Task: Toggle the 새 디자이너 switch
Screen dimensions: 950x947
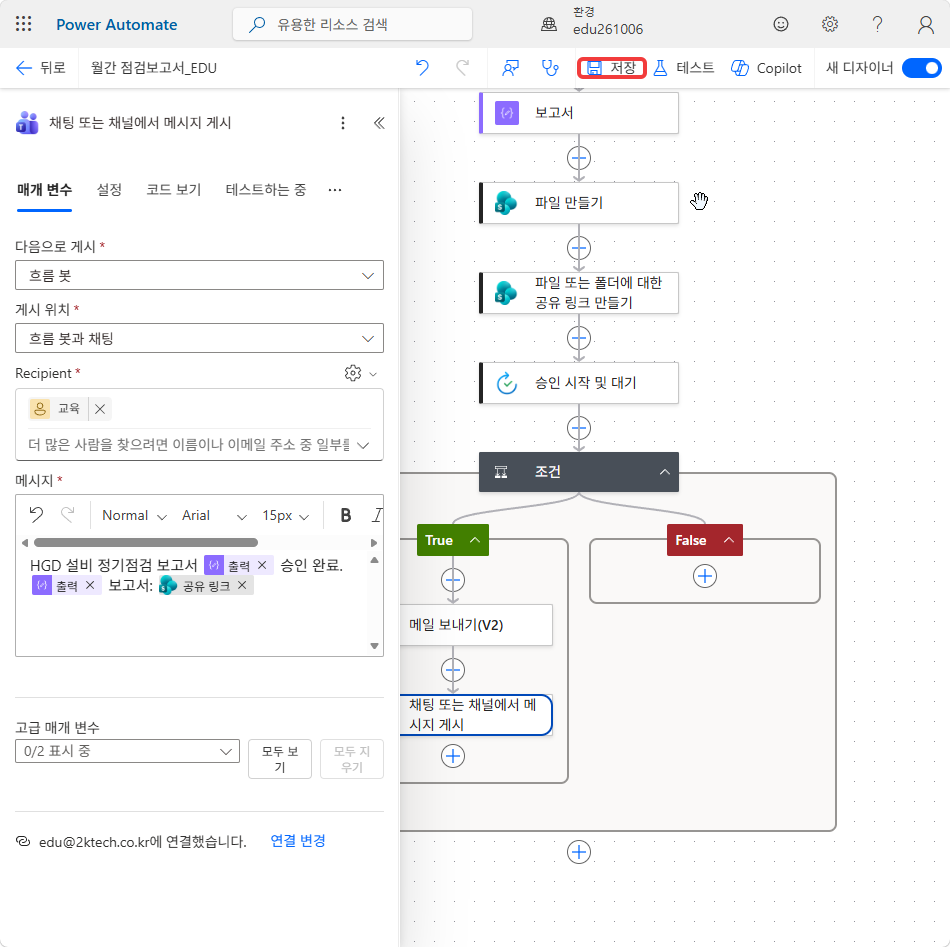Action: point(921,68)
